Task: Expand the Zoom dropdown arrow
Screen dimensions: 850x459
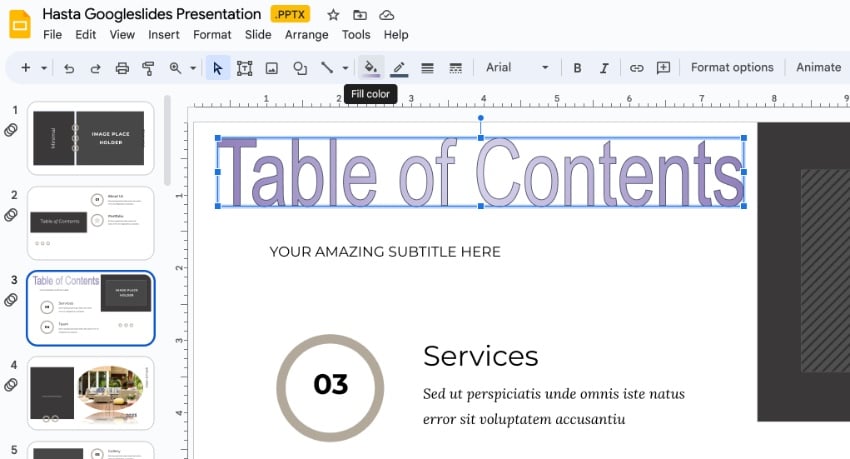Action: [192, 68]
